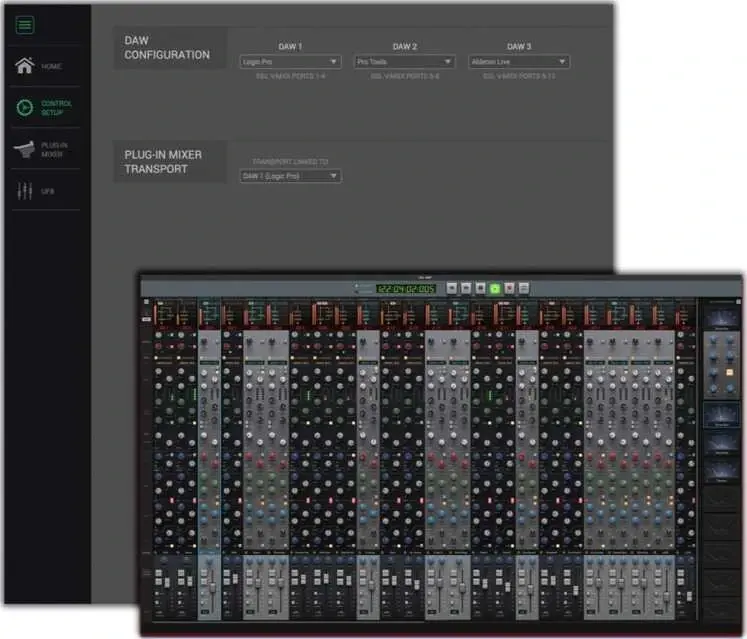747x639 pixels.
Task: Click the green play transport button
Action: (x=494, y=288)
